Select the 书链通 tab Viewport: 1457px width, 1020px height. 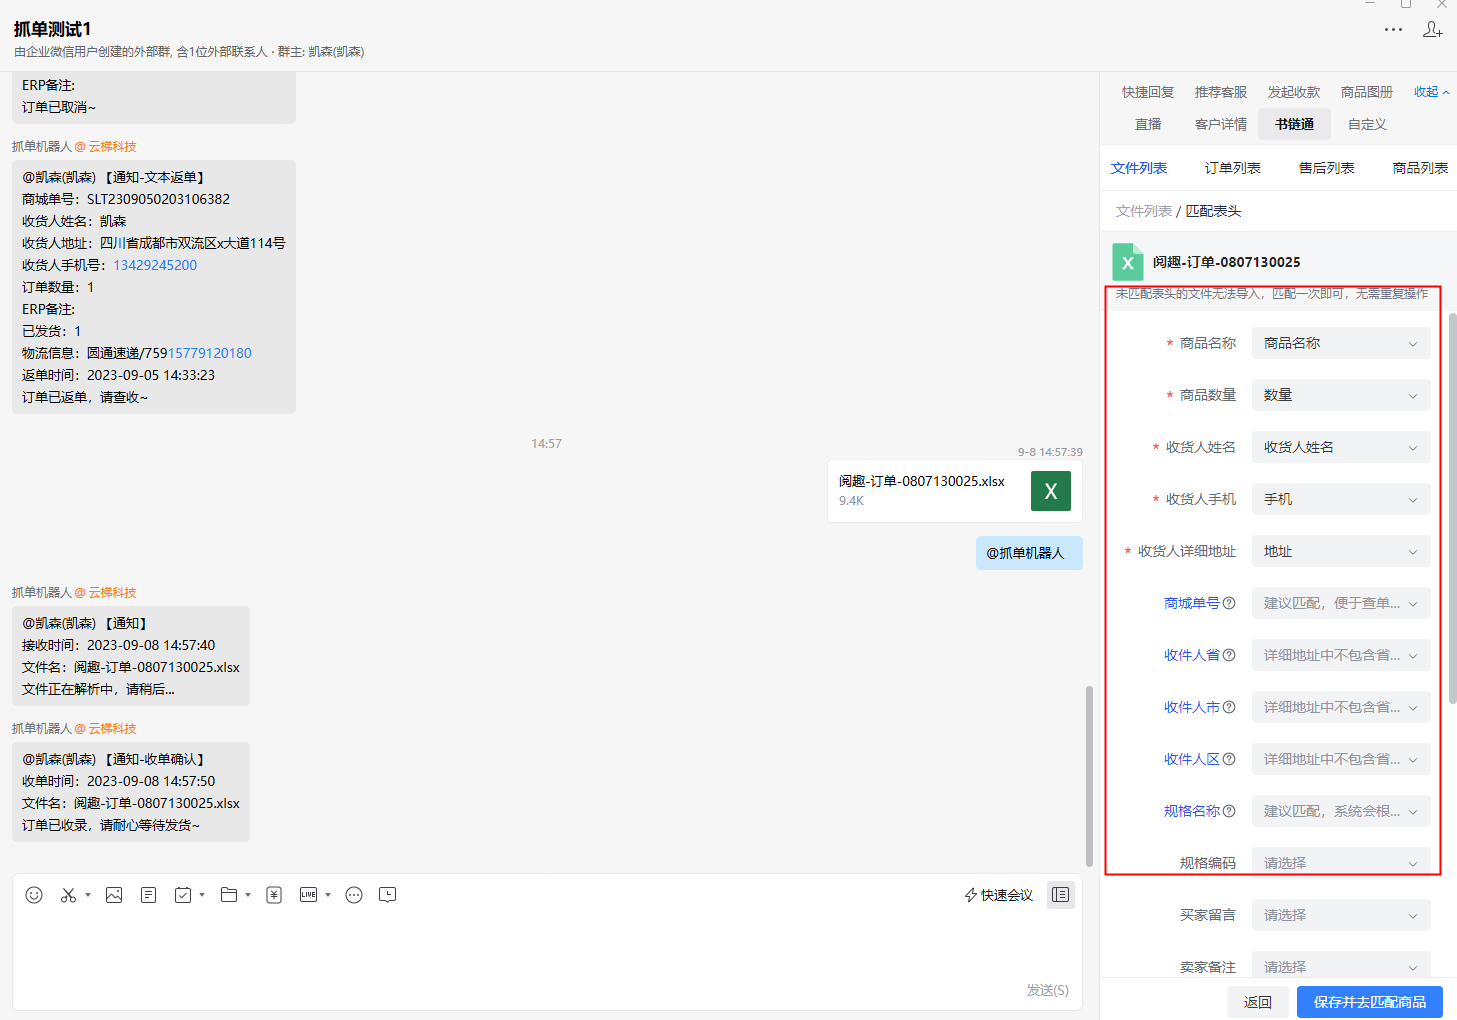1295,124
